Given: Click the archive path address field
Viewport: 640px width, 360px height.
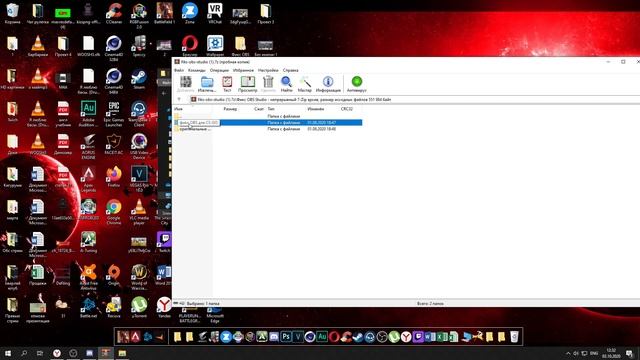Looking at the screenshot, I should tap(414, 99).
